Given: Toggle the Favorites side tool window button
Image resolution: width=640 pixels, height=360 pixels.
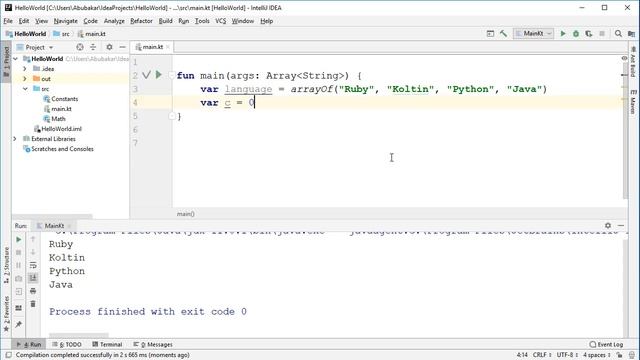Looking at the screenshot, I should (x=6, y=314).
